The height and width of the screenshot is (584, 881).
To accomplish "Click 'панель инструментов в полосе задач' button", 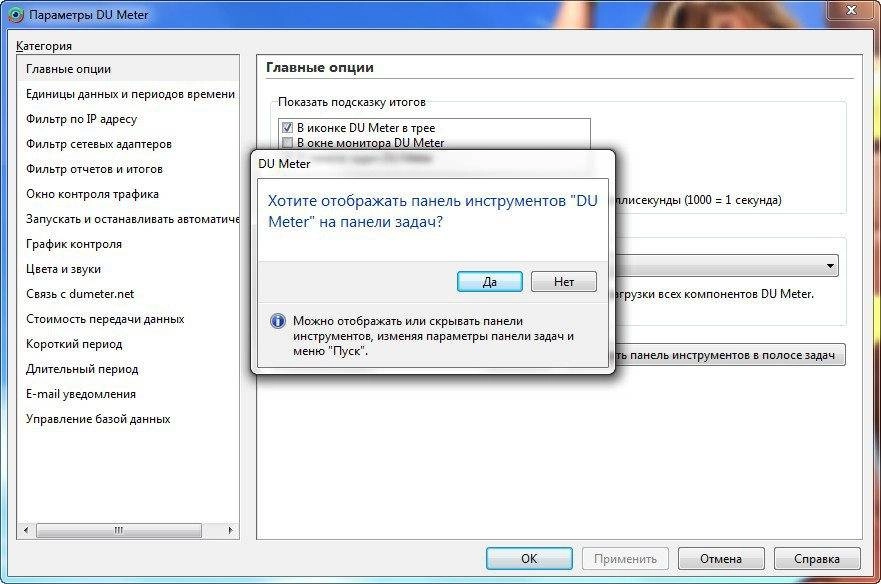I will pos(728,355).
